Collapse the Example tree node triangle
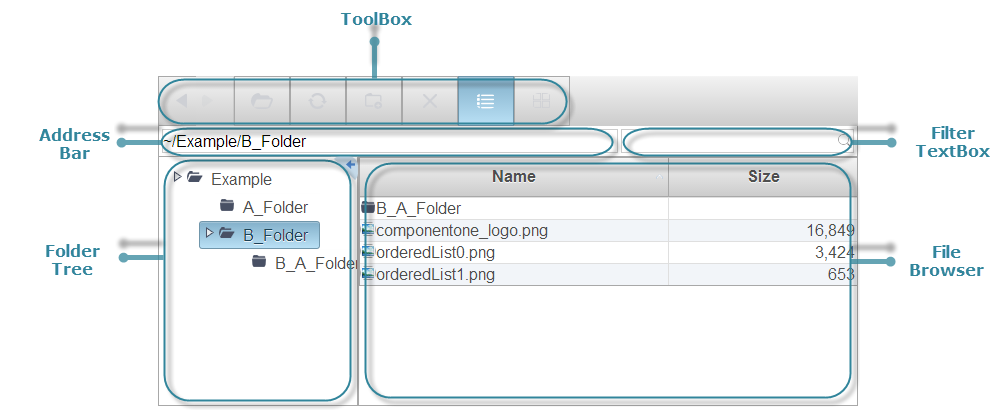 178,177
